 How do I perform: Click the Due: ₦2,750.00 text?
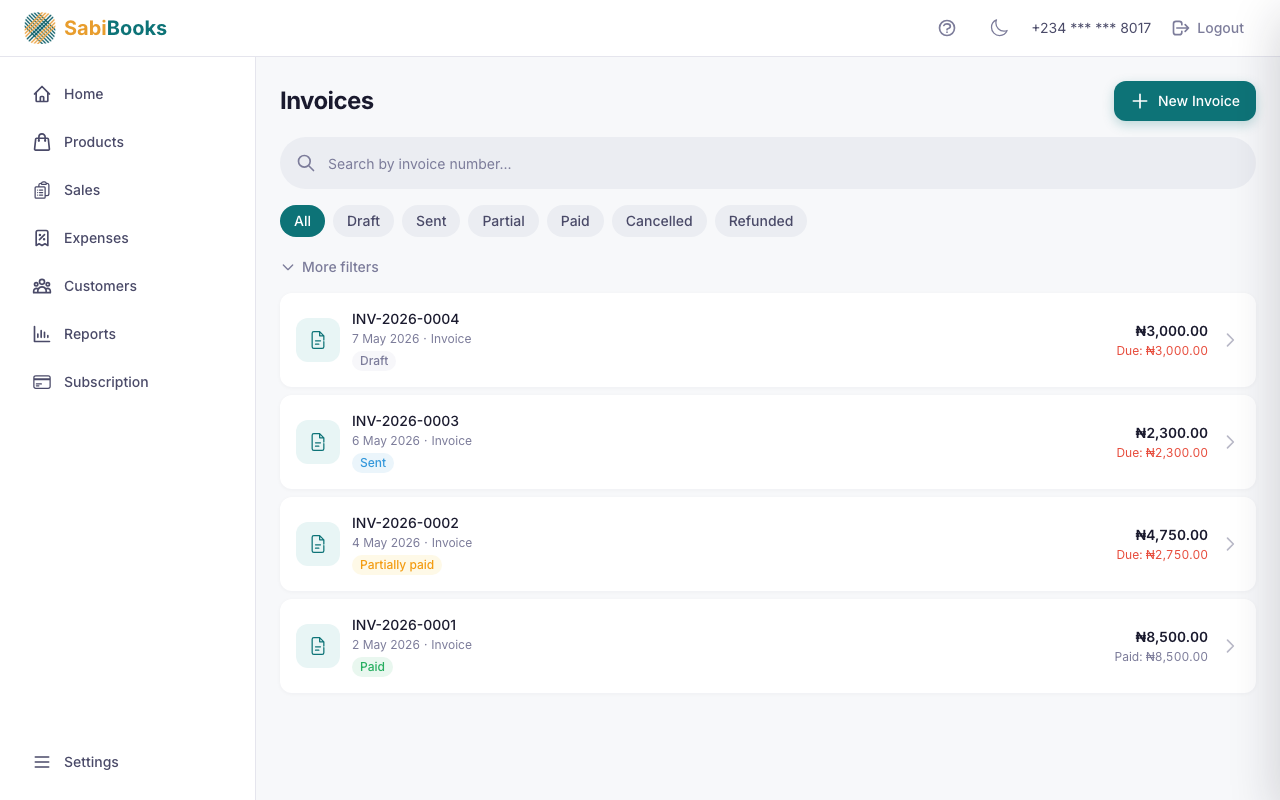click(1162, 555)
